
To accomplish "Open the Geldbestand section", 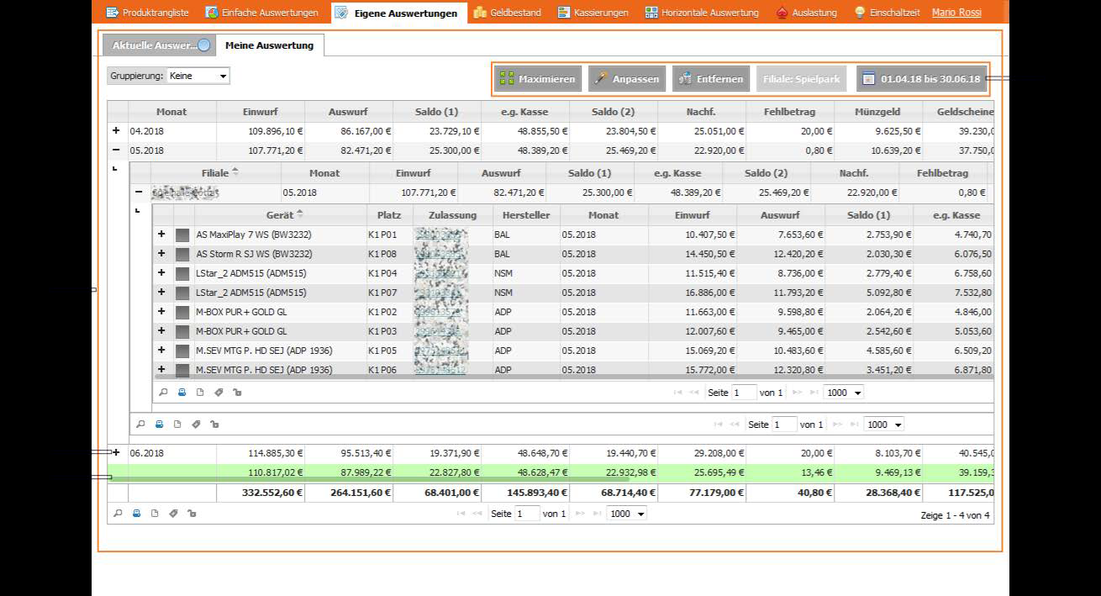I will [507, 13].
